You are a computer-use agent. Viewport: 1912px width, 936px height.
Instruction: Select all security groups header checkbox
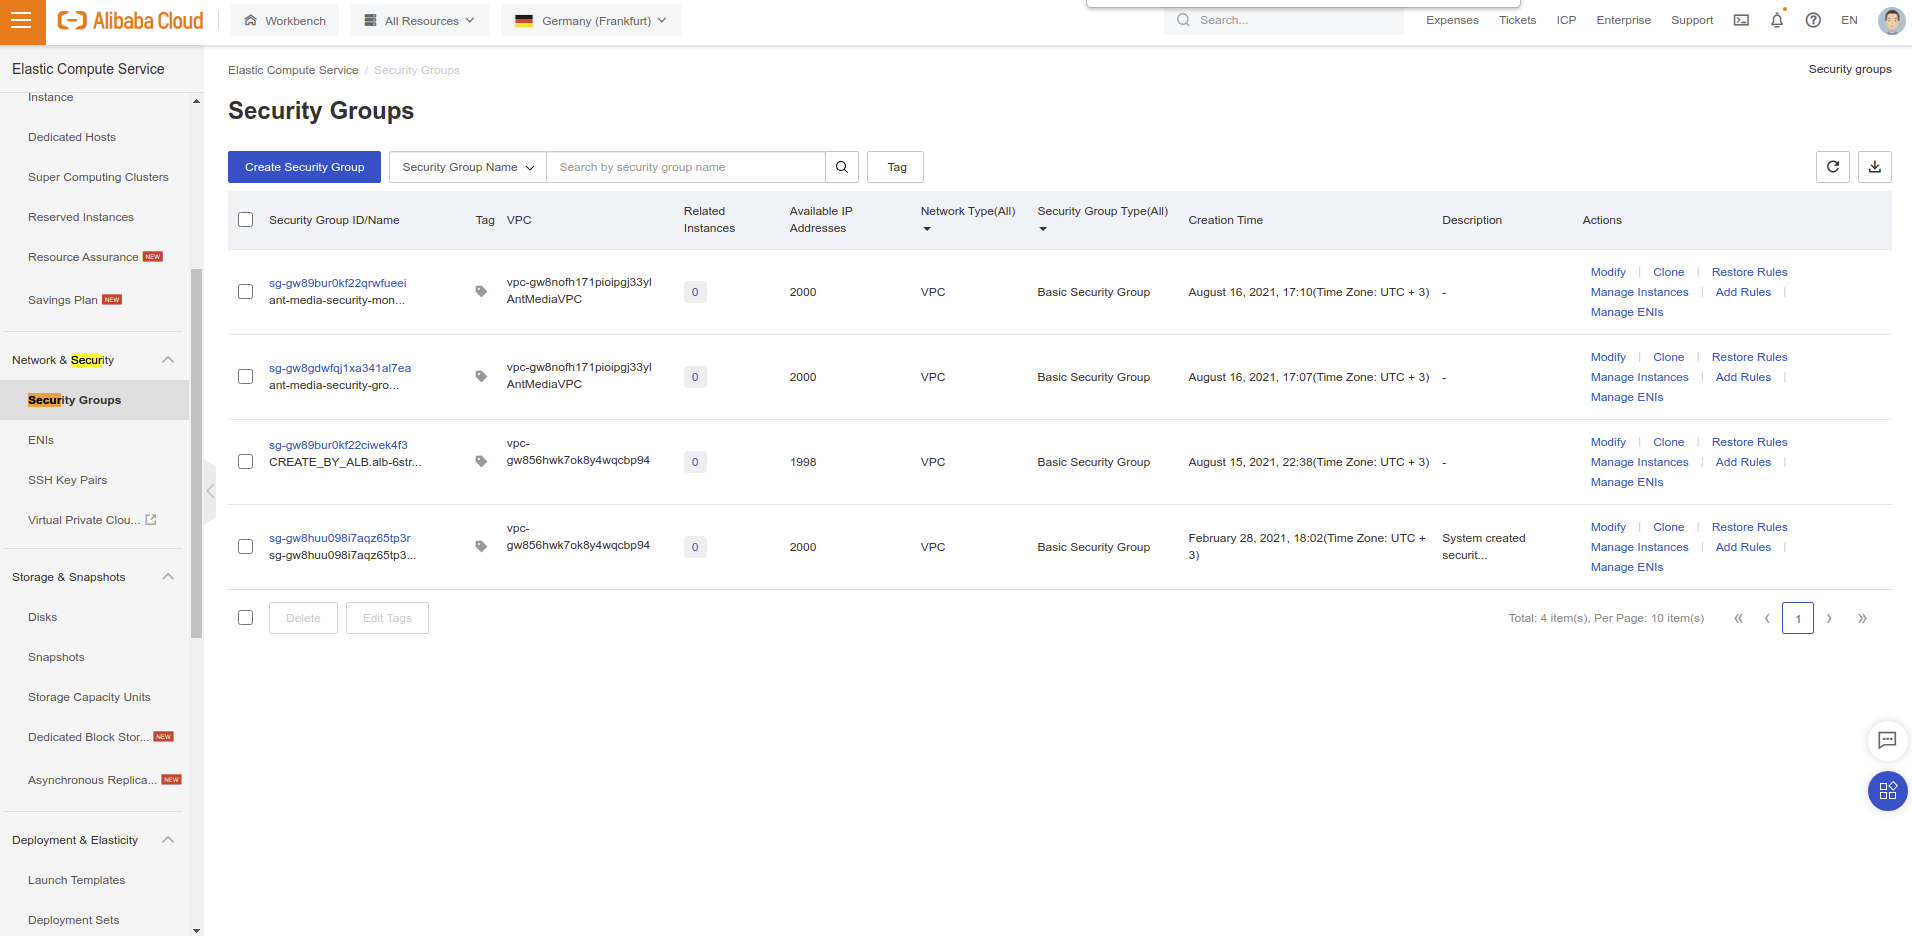pos(245,220)
